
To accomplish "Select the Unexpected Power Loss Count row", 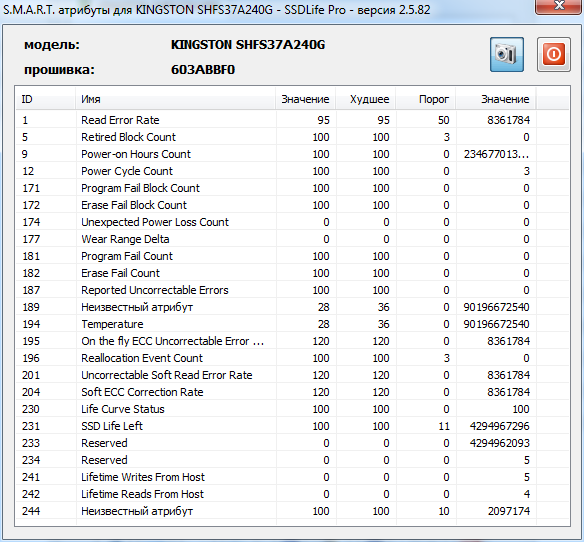I will (292, 222).
